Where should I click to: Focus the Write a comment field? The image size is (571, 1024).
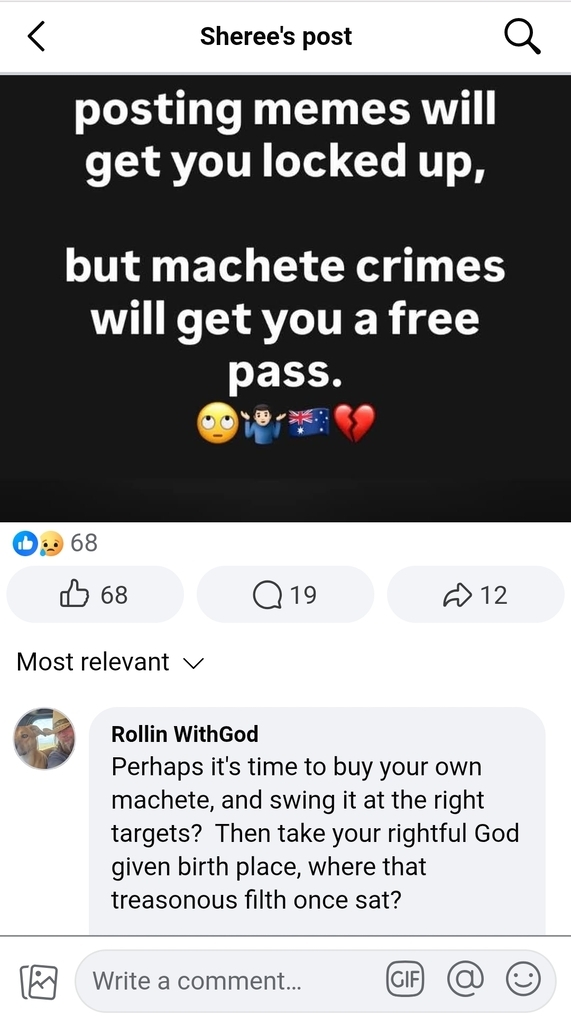[x=229, y=981]
